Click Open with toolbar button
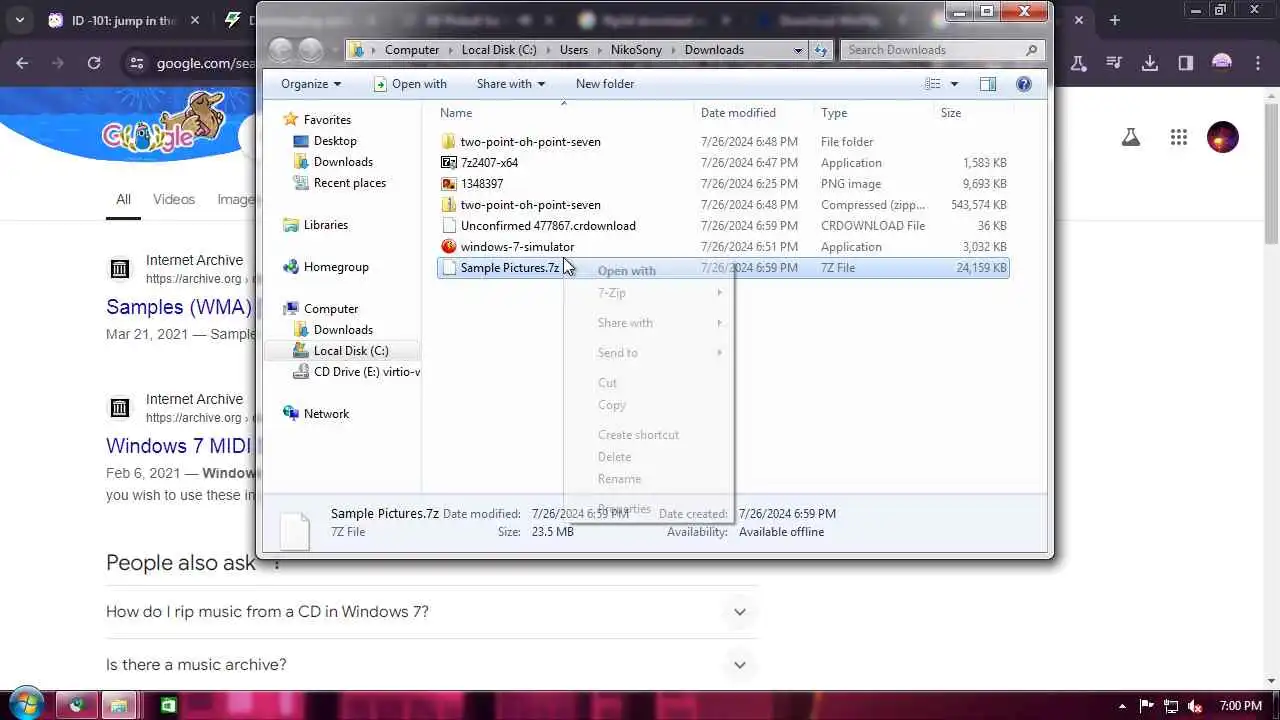 (410, 84)
